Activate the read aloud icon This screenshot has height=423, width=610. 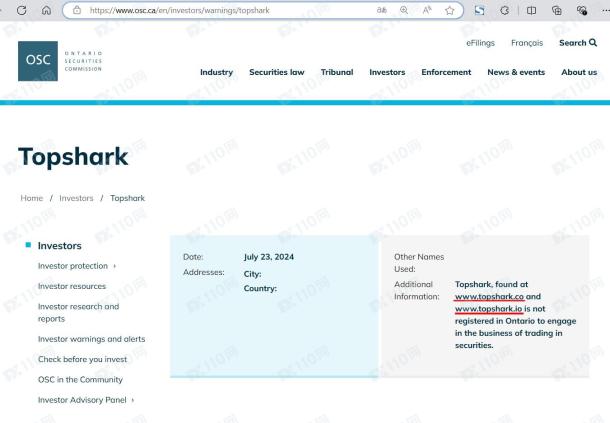tap(427, 10)
